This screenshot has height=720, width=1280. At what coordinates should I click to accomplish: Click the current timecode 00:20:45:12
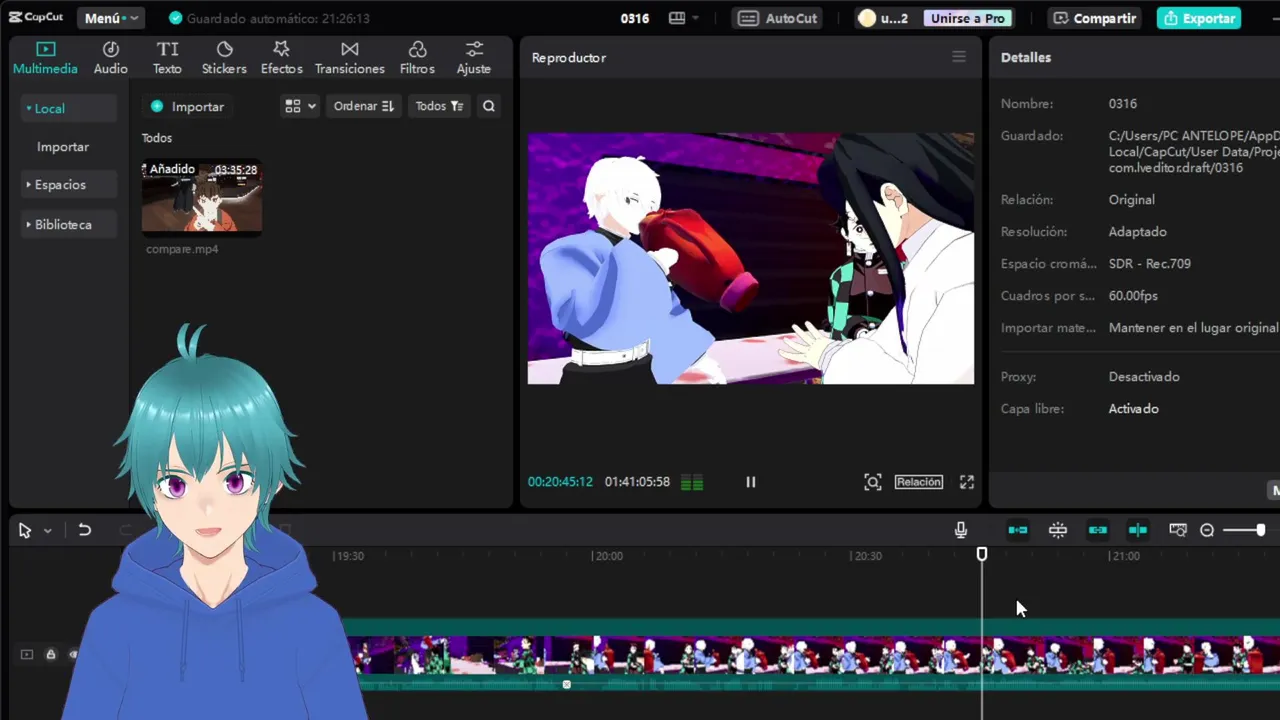560,482
